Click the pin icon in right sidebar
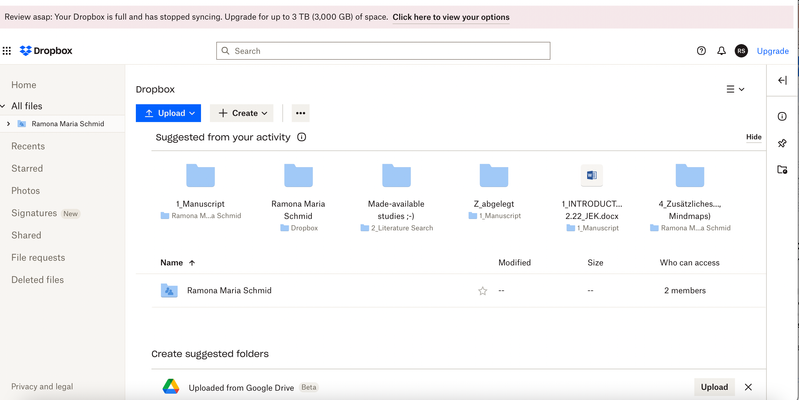The image size is (799, 400). coord(782,143)
